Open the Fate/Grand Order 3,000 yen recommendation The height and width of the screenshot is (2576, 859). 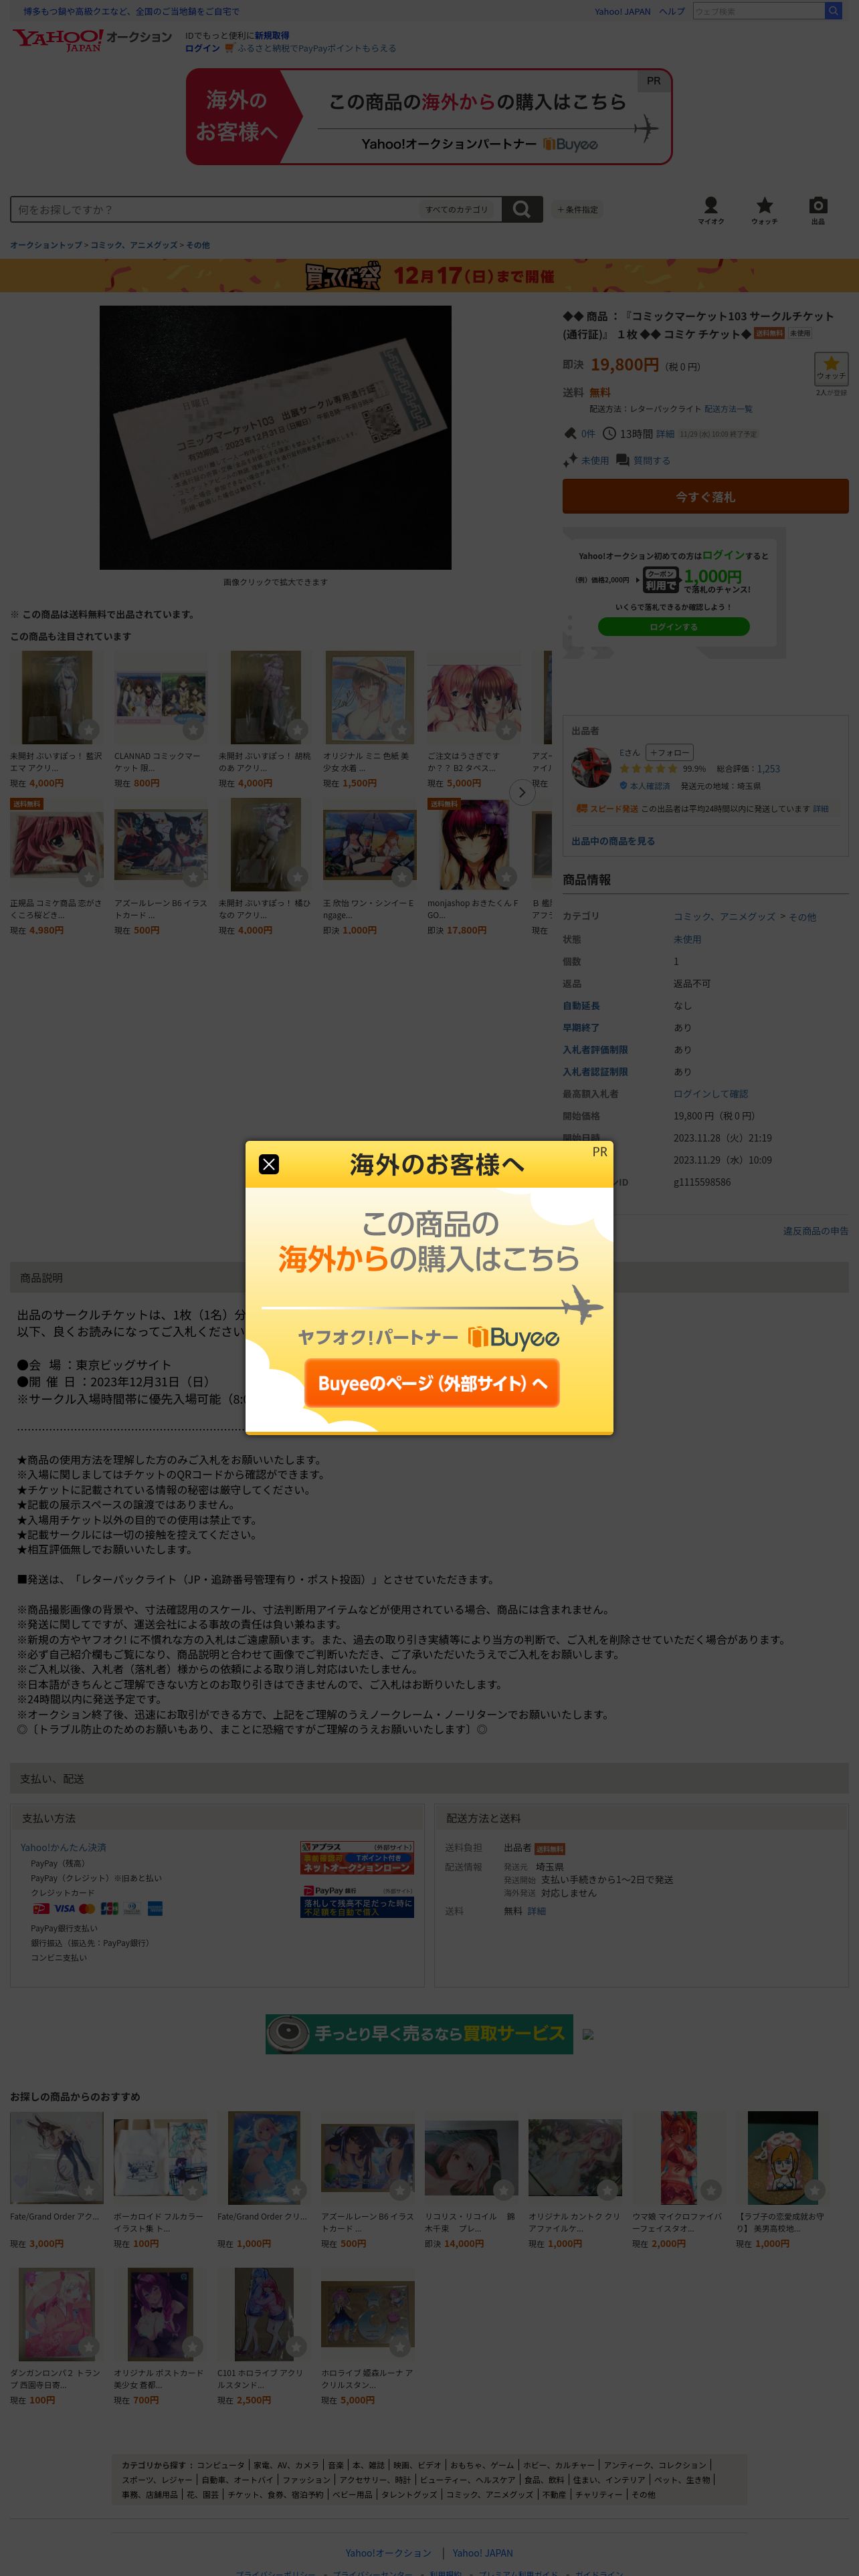point(57,2180)
